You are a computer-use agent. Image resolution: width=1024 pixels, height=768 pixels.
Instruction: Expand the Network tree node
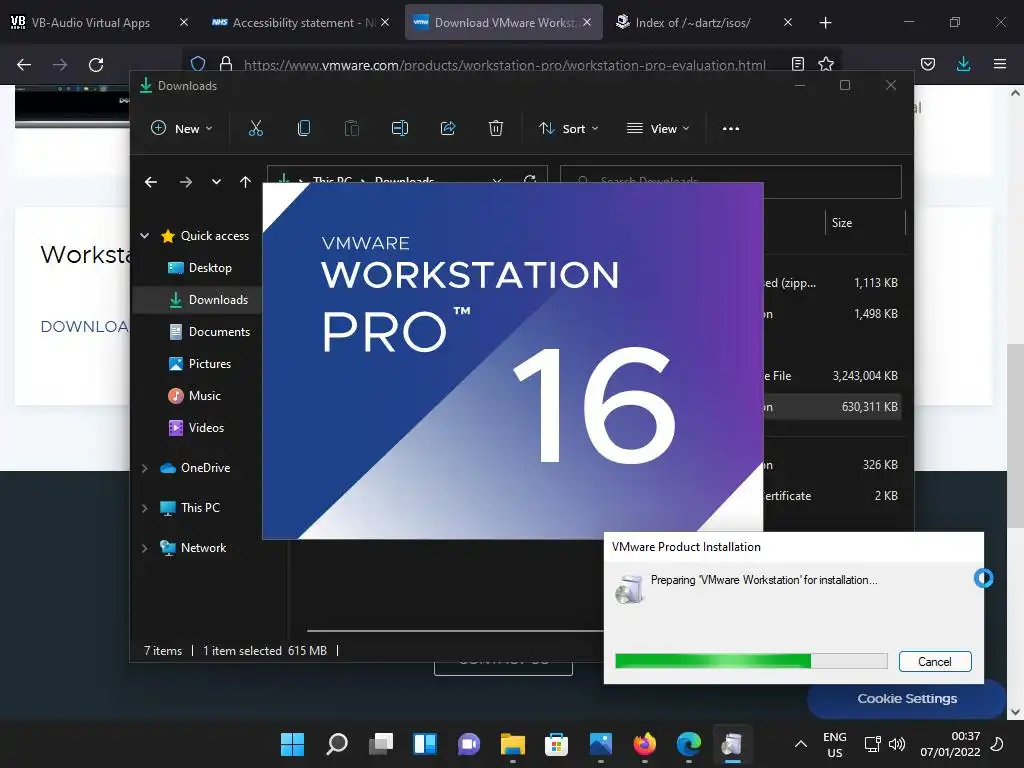144,548
